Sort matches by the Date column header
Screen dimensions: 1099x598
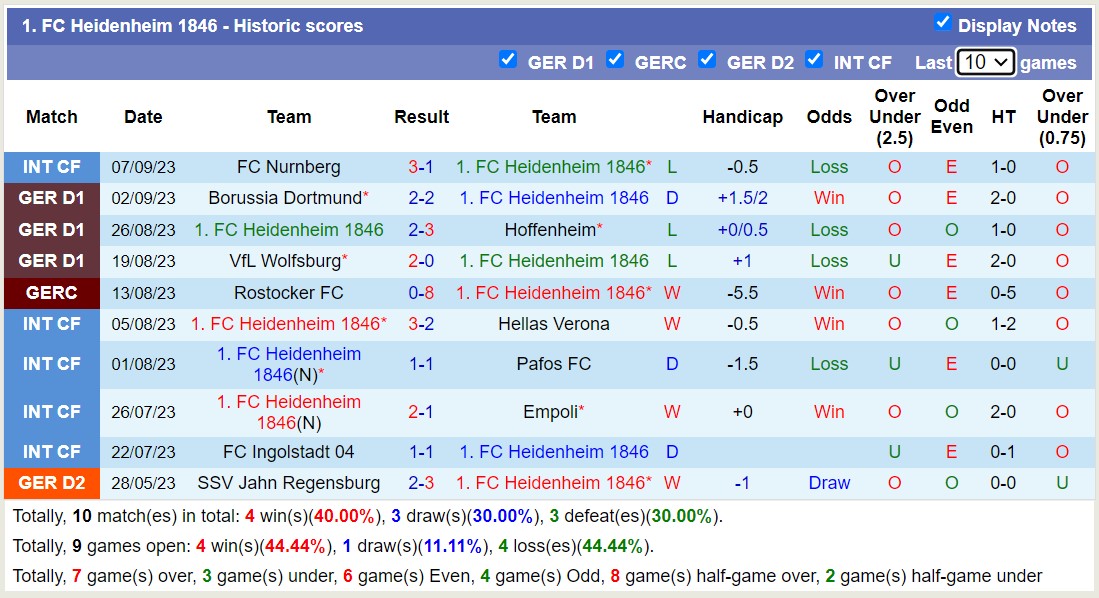pos(143,117)
